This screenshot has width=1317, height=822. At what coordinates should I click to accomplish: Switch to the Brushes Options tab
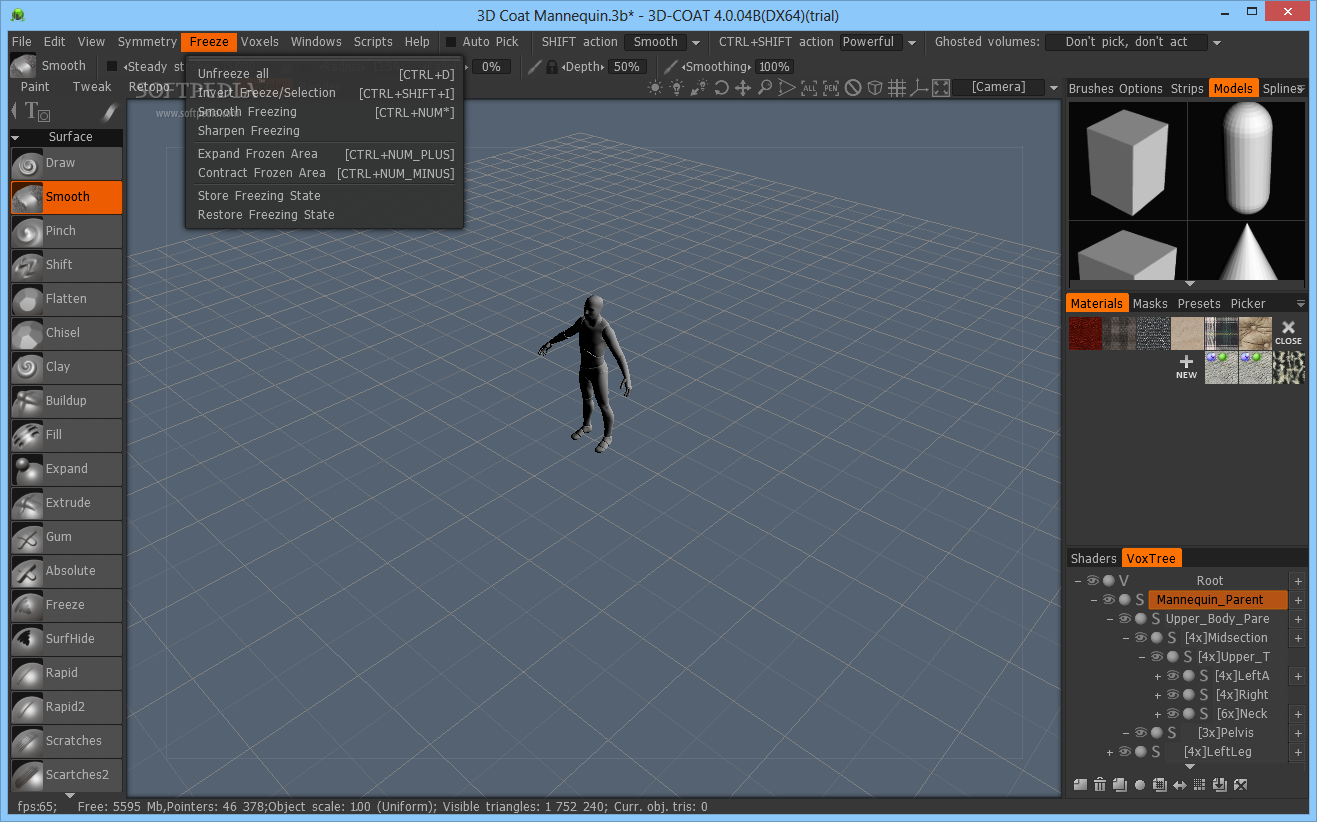pos(1116,89)
